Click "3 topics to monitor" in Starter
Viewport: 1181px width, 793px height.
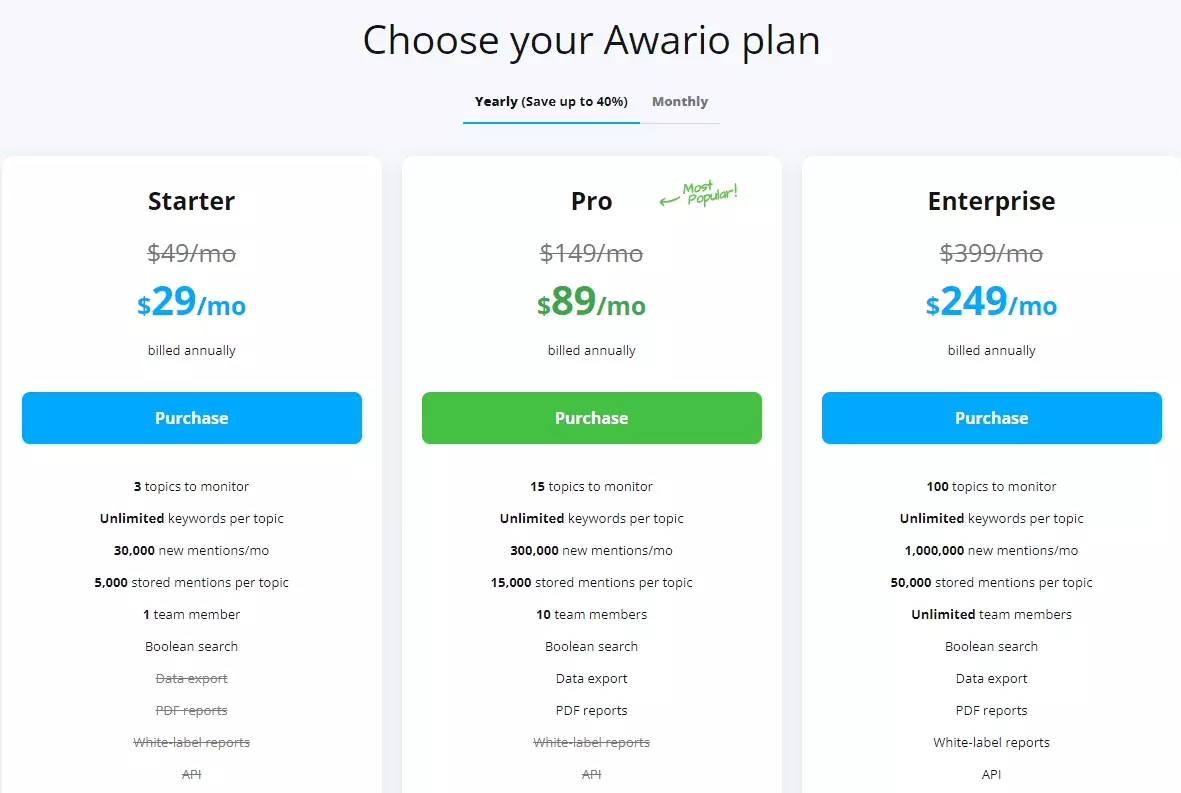coord(192,487)
